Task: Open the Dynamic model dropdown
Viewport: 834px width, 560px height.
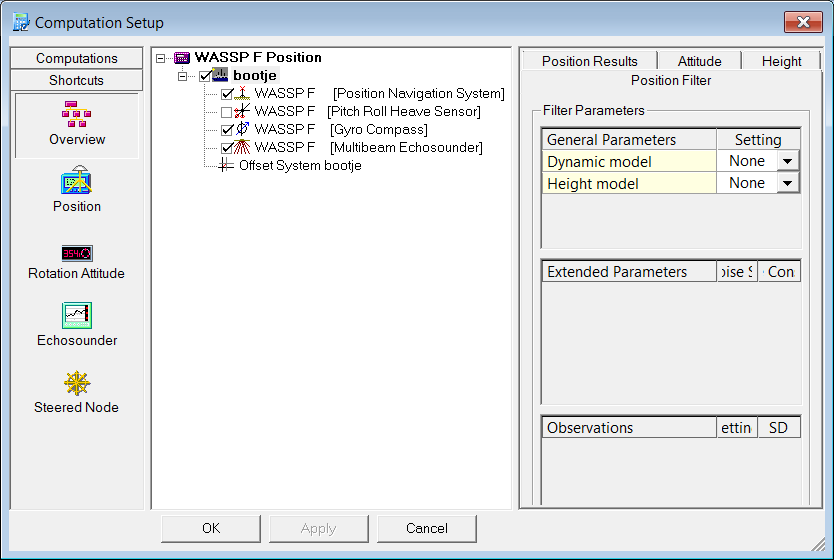Action: [788, 161]
